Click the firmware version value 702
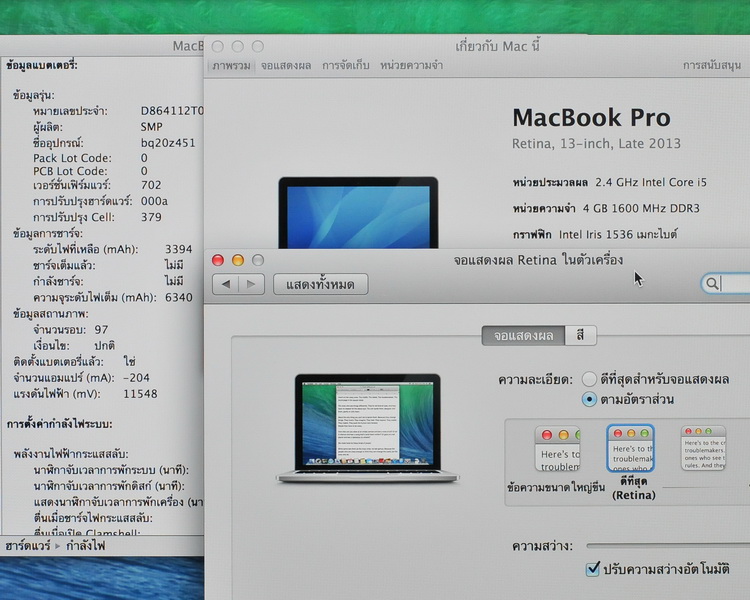Screen dimensions: 750x600 click(x=151, y=185)
